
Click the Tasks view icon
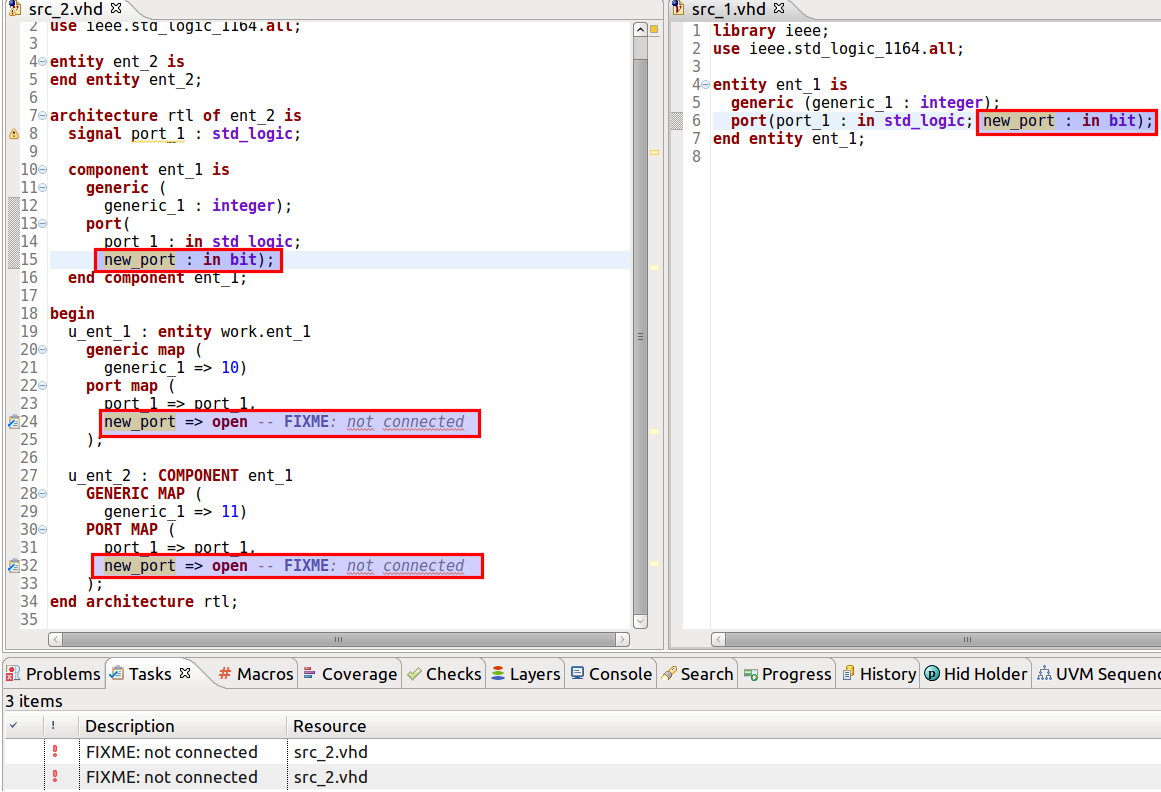click(119, 673)
